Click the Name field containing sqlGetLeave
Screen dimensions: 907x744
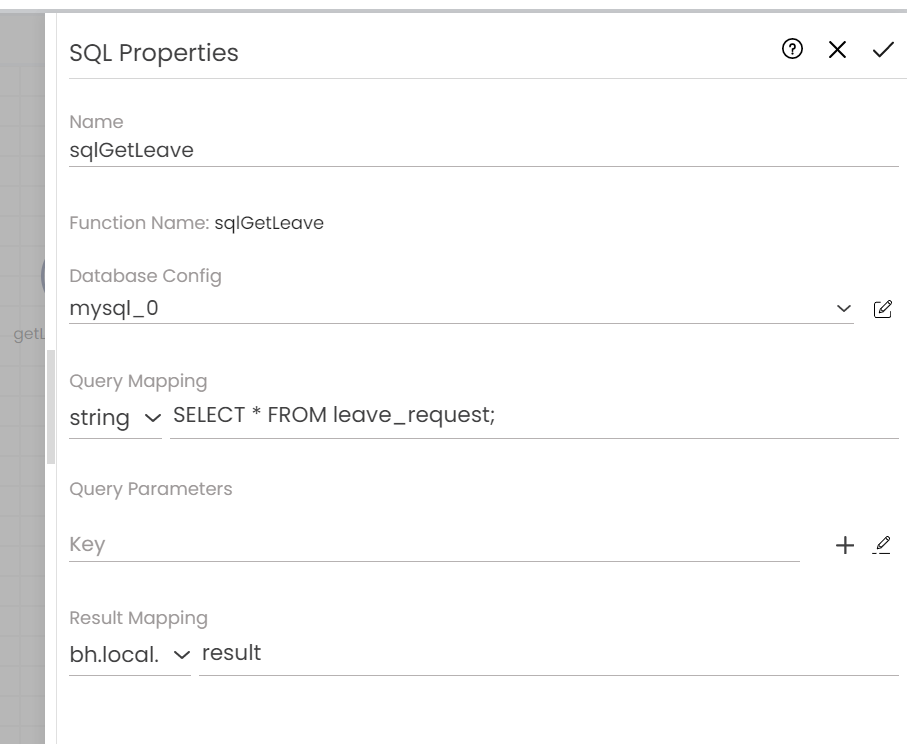[484, 150]
